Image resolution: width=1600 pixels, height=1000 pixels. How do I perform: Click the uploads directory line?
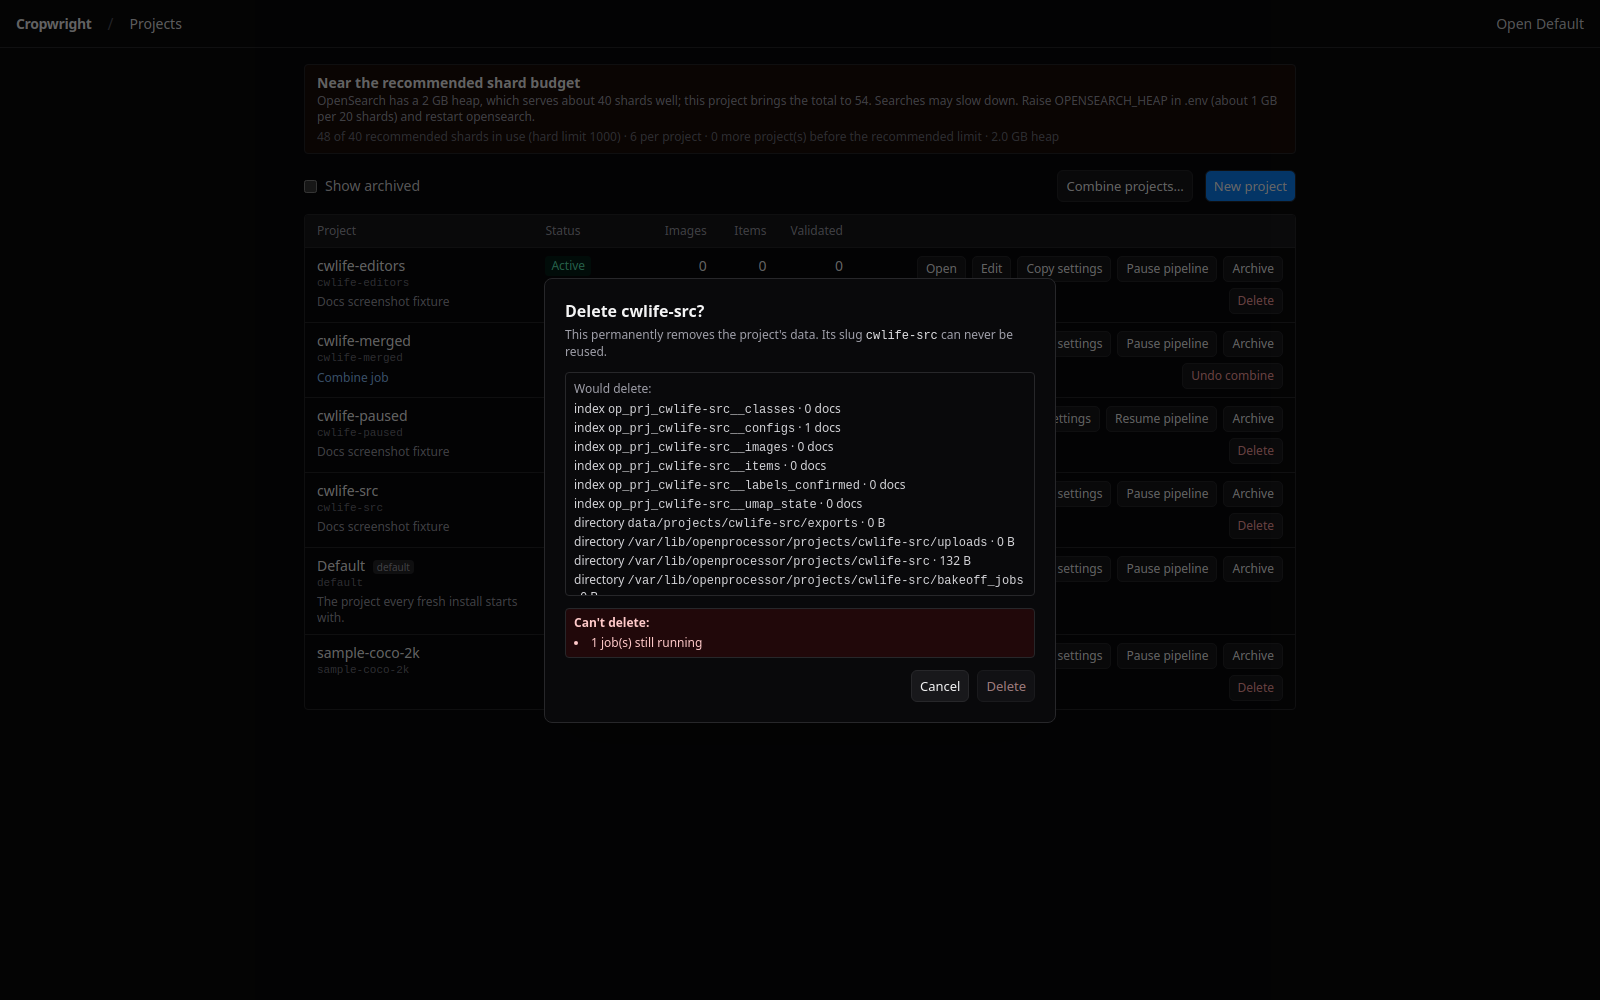pyautogui.click(x=794, y=542)
